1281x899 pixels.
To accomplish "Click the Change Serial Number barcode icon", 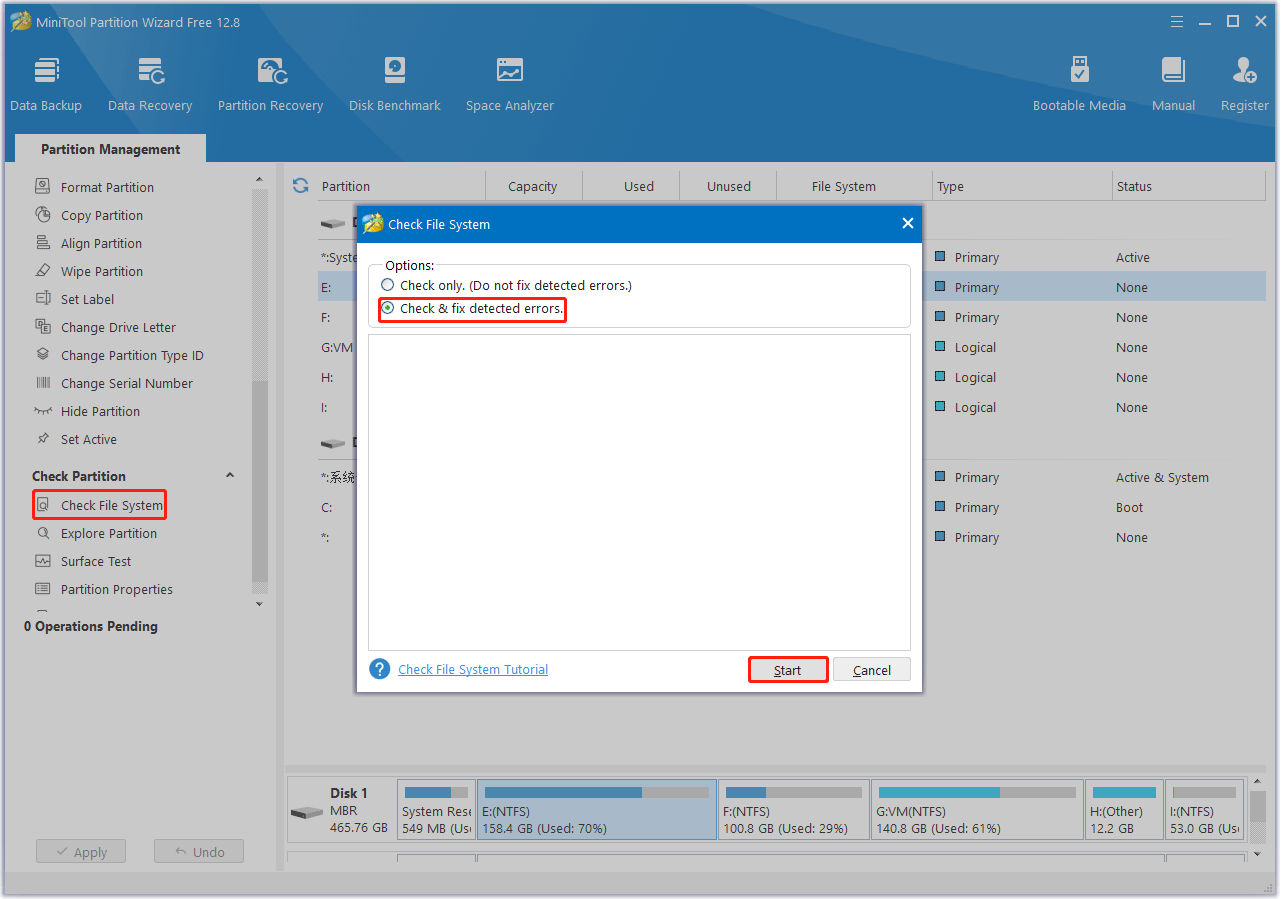I will tap(43, 383).
